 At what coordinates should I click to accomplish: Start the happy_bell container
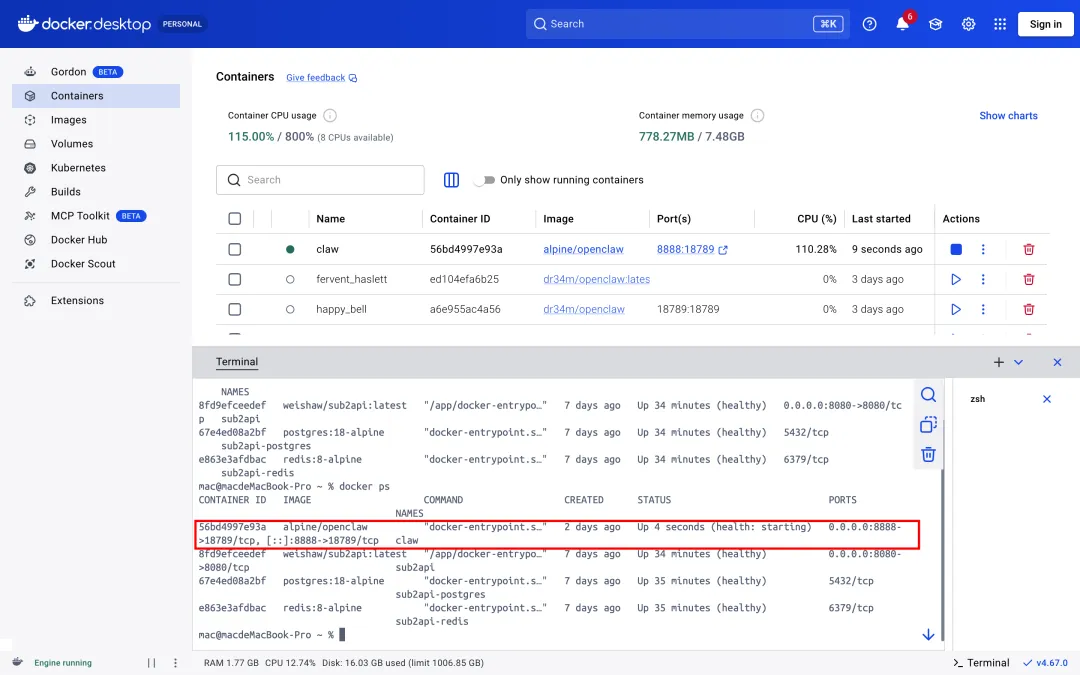pos(956,309)
